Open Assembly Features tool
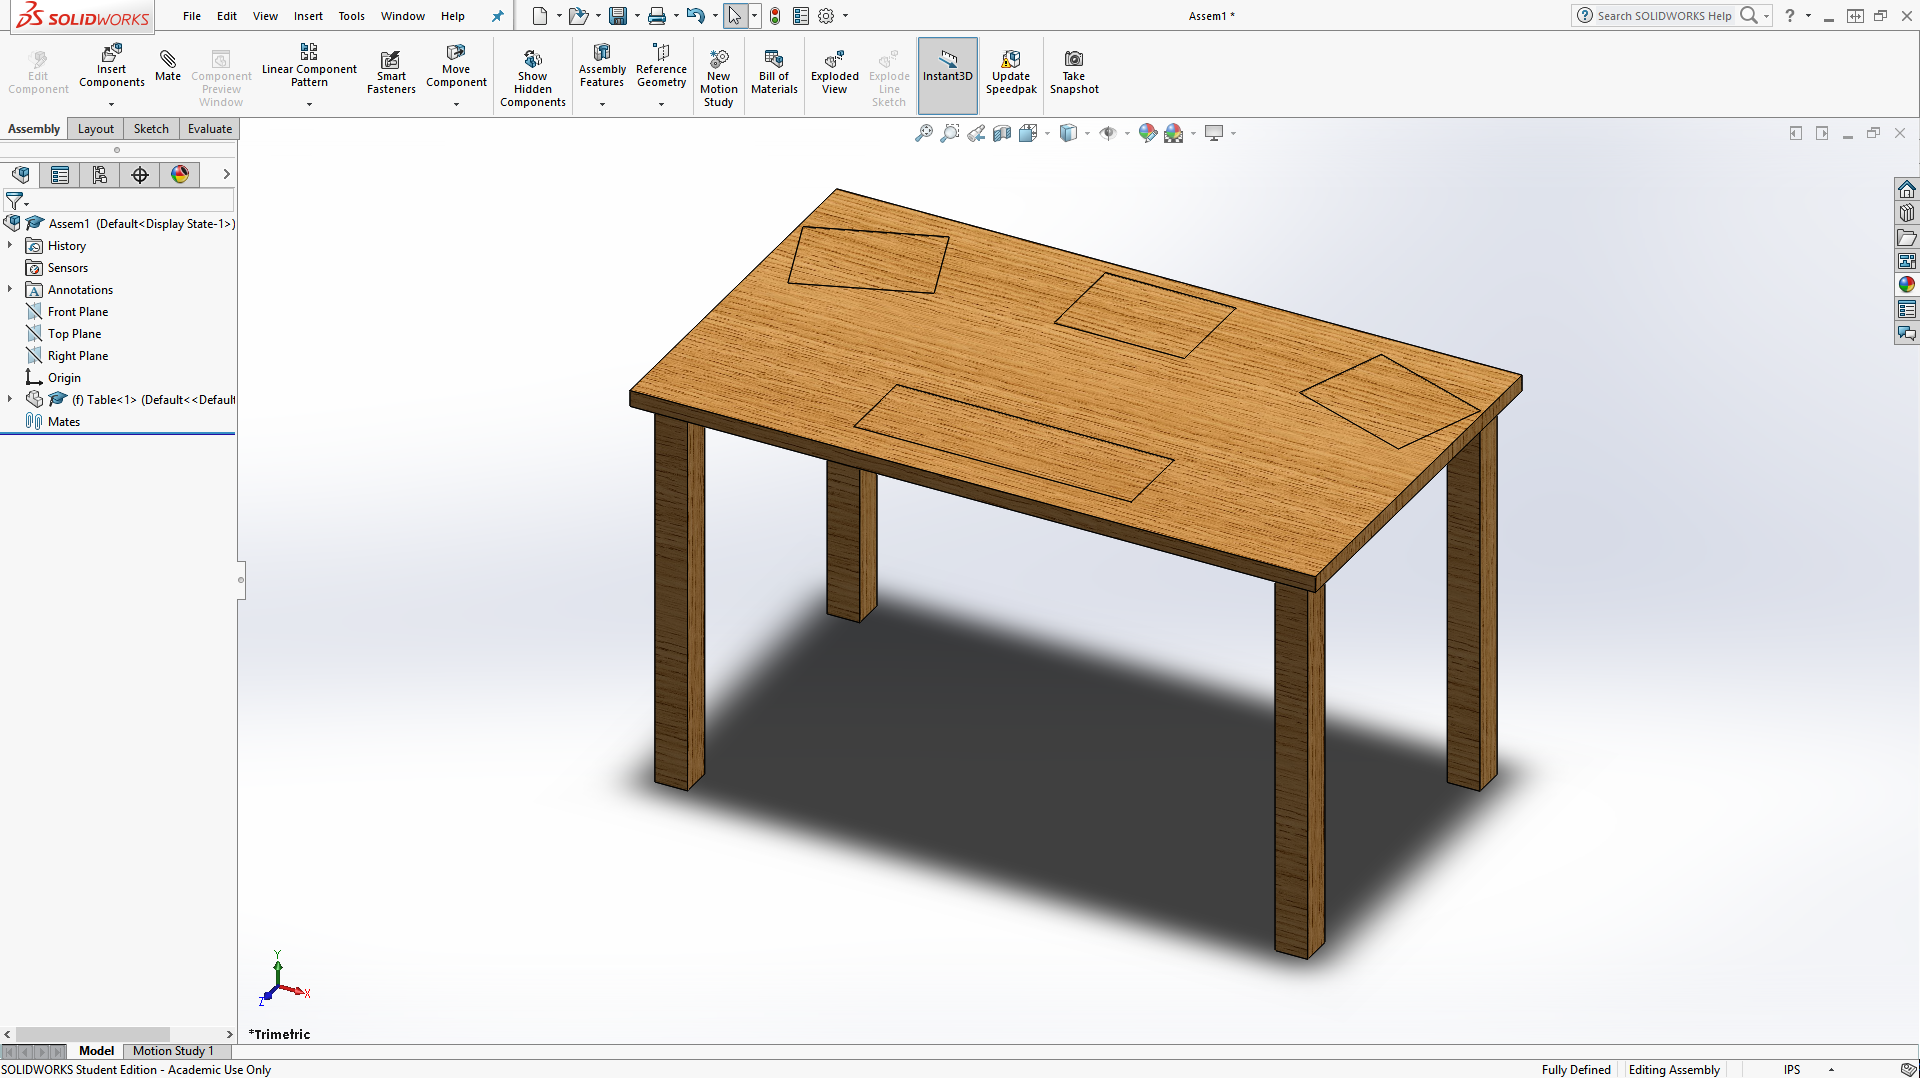 [x=602, y=66]
